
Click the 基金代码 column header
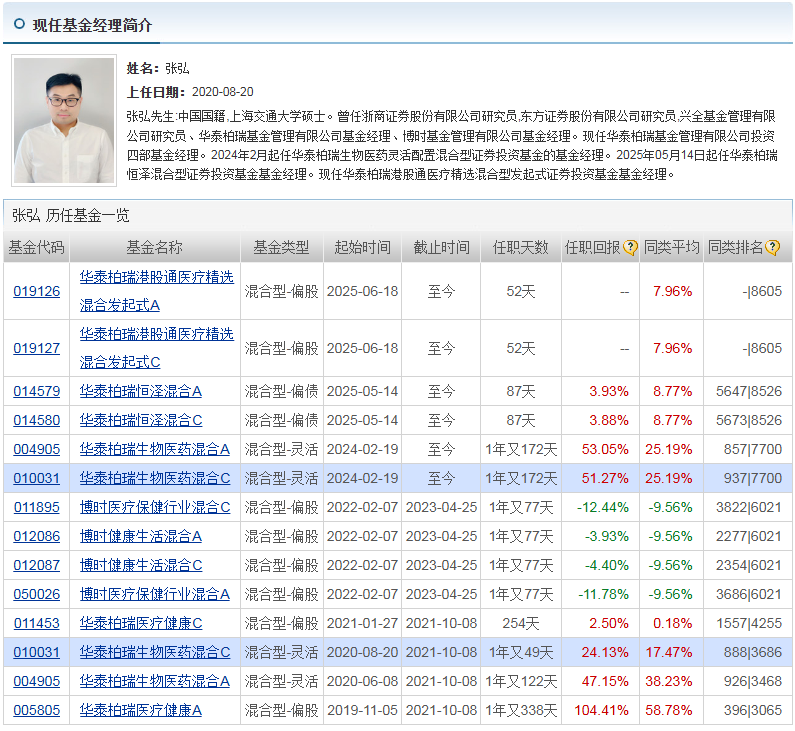tap(37, 247)
